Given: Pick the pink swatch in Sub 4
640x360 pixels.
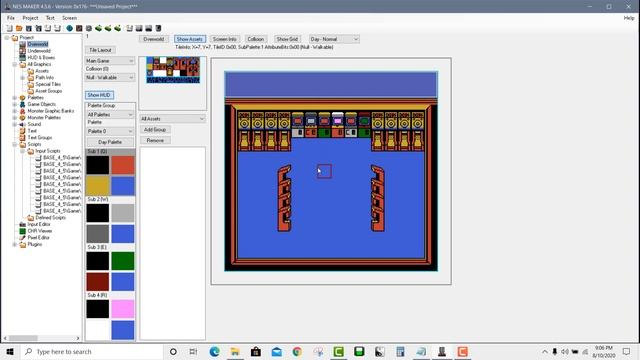Looking at the screenshot, I should pyautogui.click(x=122, y=309).
